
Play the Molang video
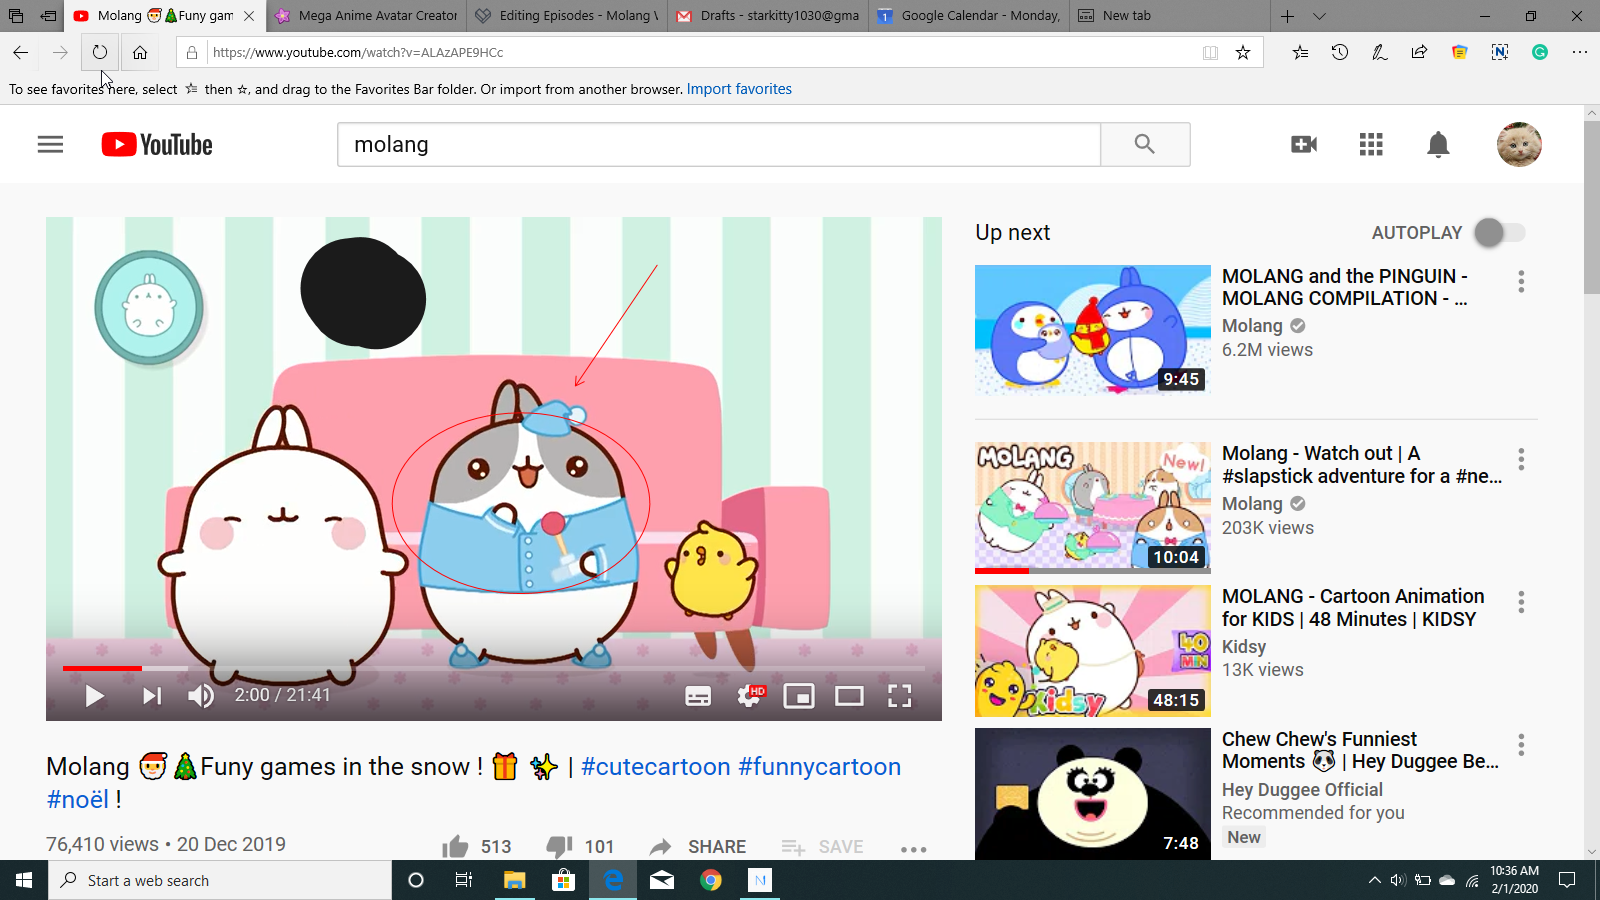point(94,696)
